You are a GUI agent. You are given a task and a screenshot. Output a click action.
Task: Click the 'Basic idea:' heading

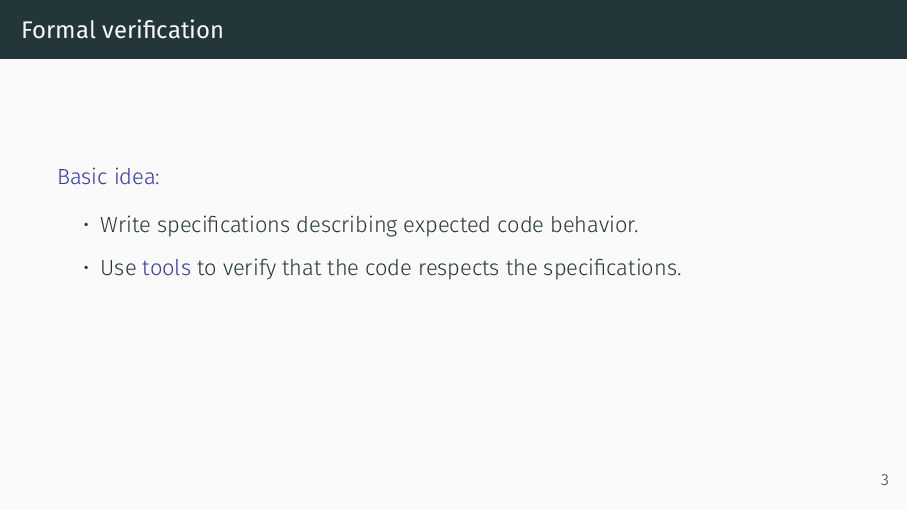[108, 176]
